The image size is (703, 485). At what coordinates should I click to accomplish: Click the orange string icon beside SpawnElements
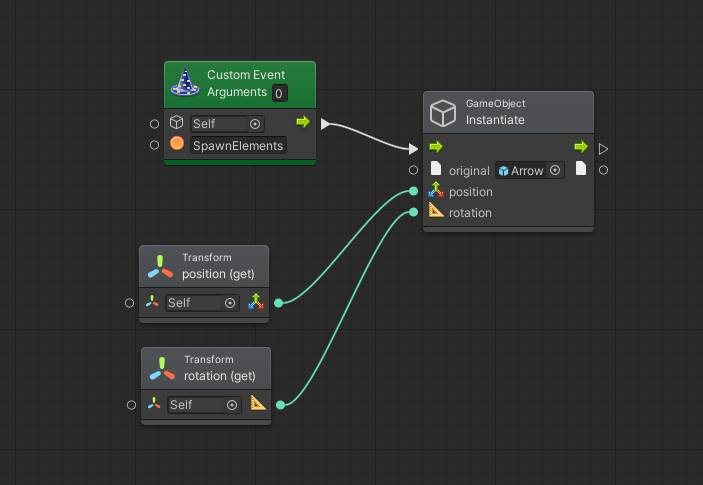coord(177,145)
